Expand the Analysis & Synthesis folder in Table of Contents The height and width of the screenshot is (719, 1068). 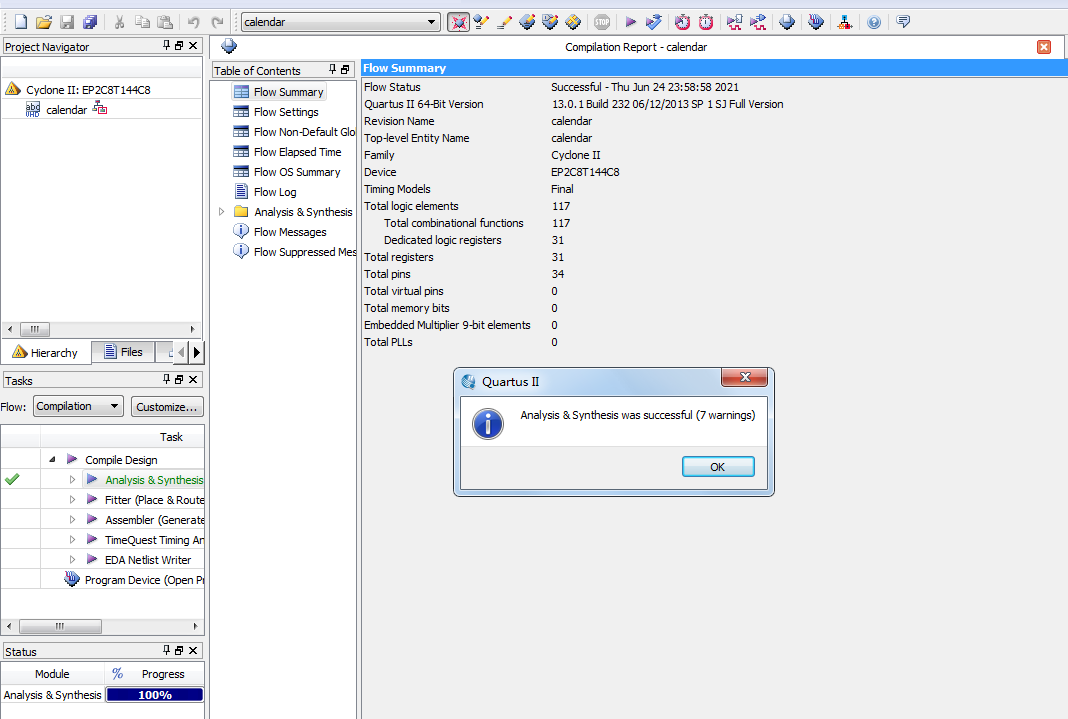coord(221,212)
